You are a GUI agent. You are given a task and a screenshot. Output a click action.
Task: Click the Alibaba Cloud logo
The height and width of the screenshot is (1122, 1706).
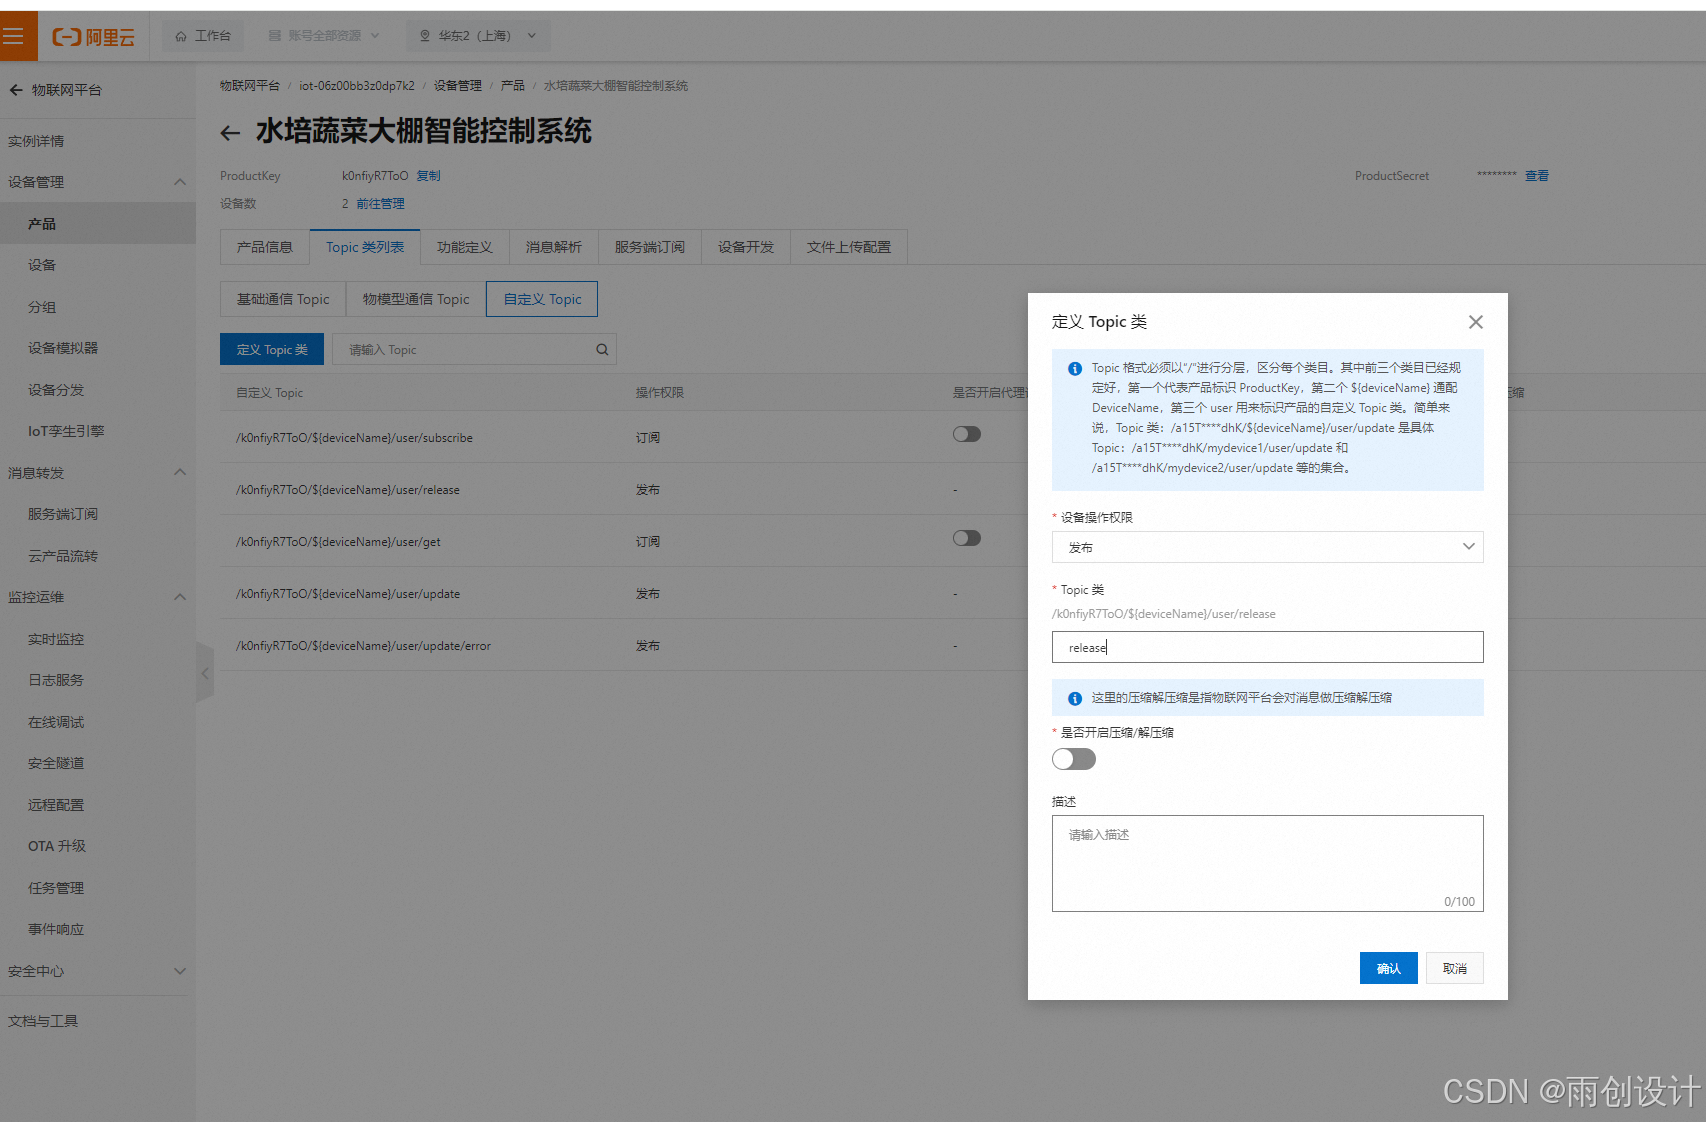pos(93,37)
